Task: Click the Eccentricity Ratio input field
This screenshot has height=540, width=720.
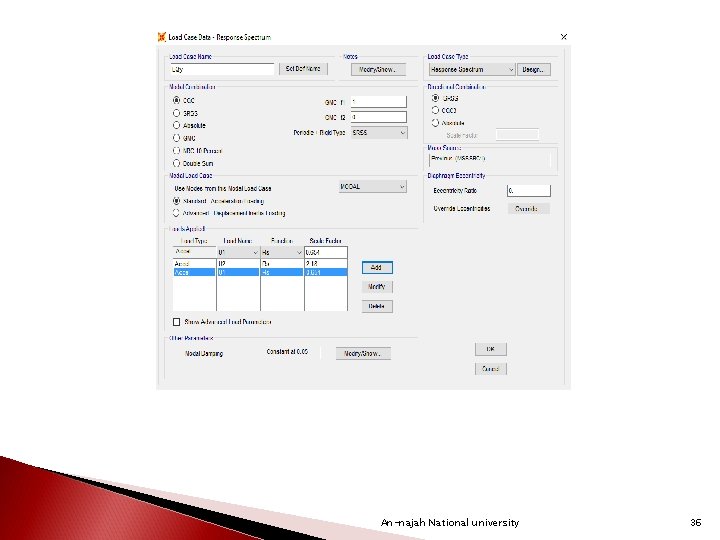Action: pos(529,191)
